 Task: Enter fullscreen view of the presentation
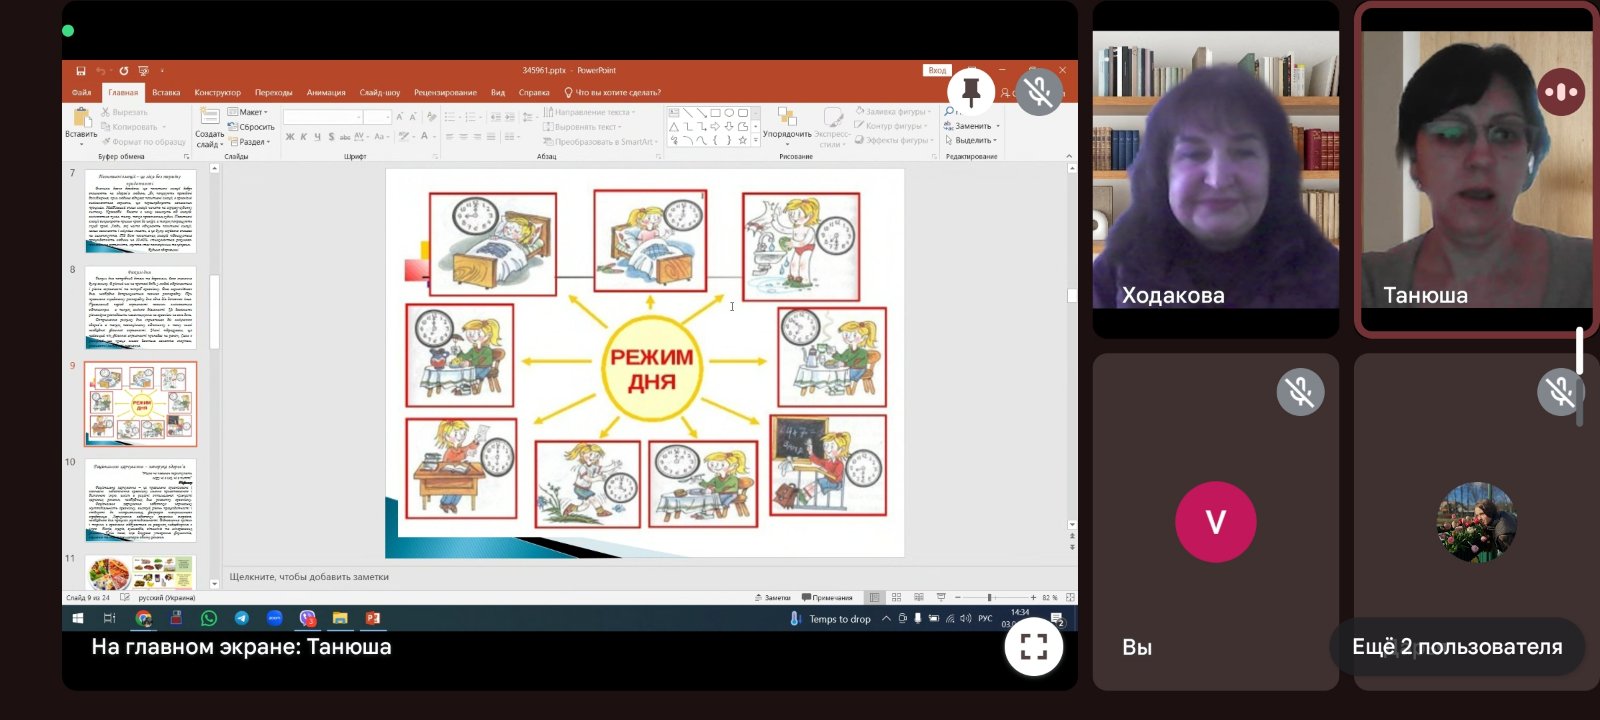pos(1033,647)
